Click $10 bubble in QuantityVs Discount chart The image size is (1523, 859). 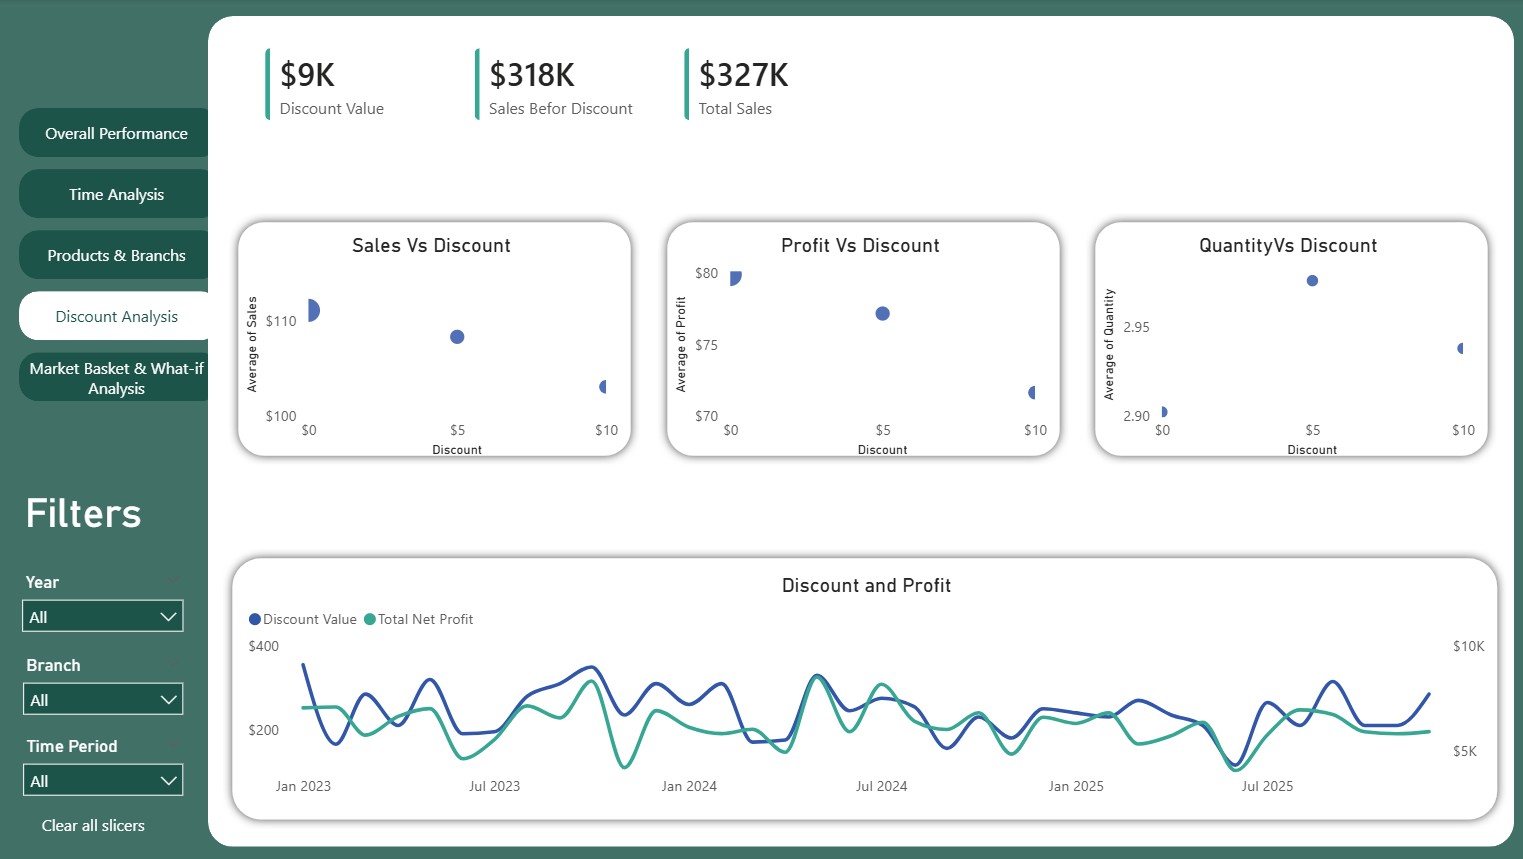[1461, 349]
